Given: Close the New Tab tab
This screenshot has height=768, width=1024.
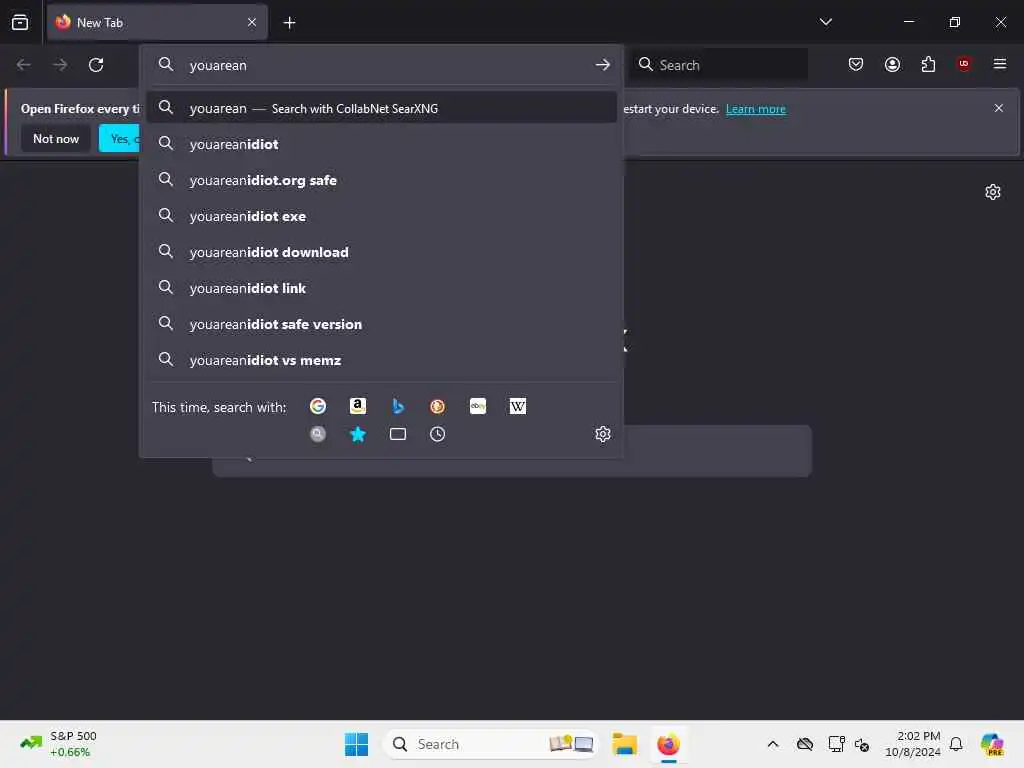Looking at the screenshot, I should click(x=252, y=22).
